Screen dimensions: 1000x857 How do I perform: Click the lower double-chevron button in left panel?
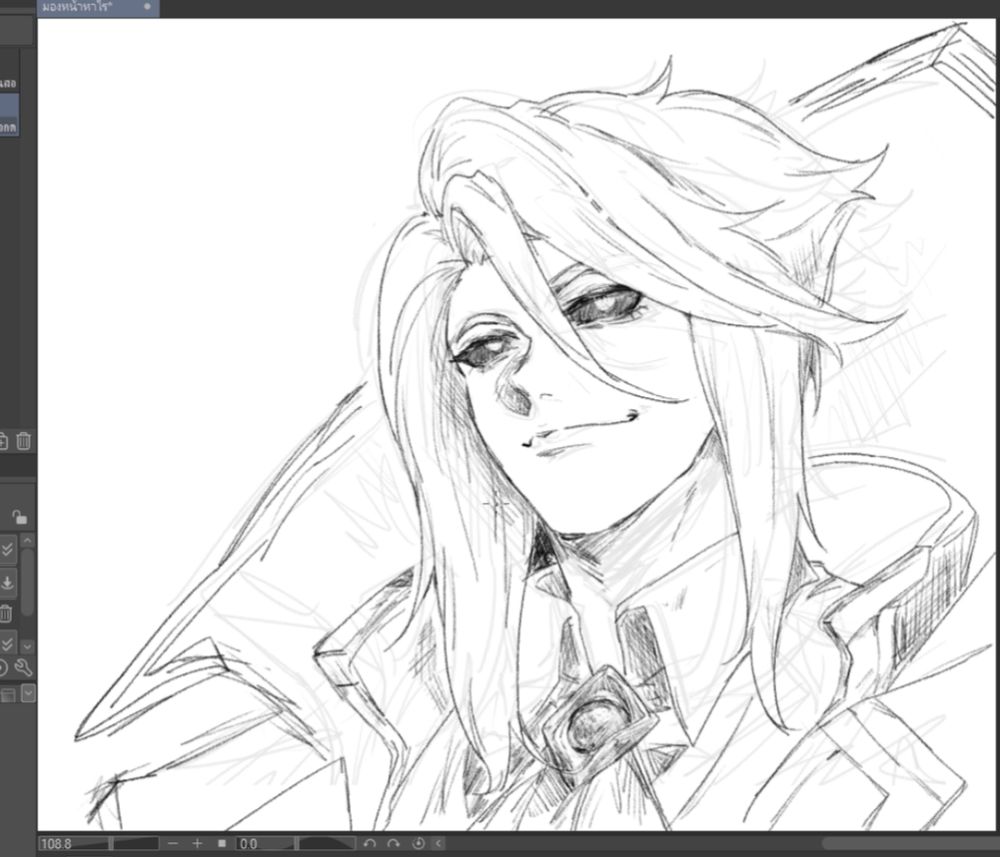(7, 643)
